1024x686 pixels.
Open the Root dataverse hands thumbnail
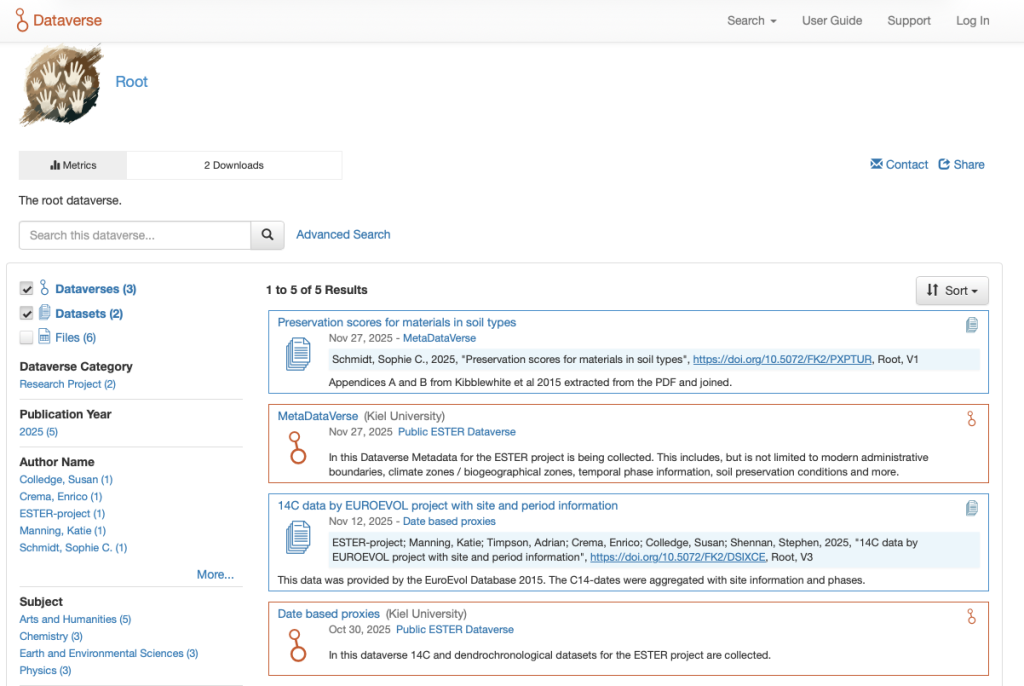coord(61,85)
